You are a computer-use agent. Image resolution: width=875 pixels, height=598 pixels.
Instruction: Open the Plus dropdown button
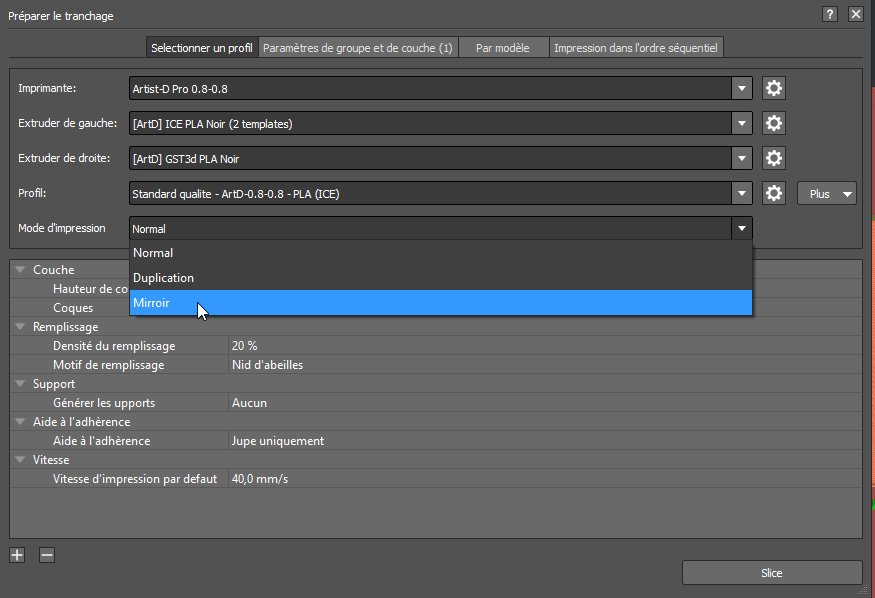826,194
